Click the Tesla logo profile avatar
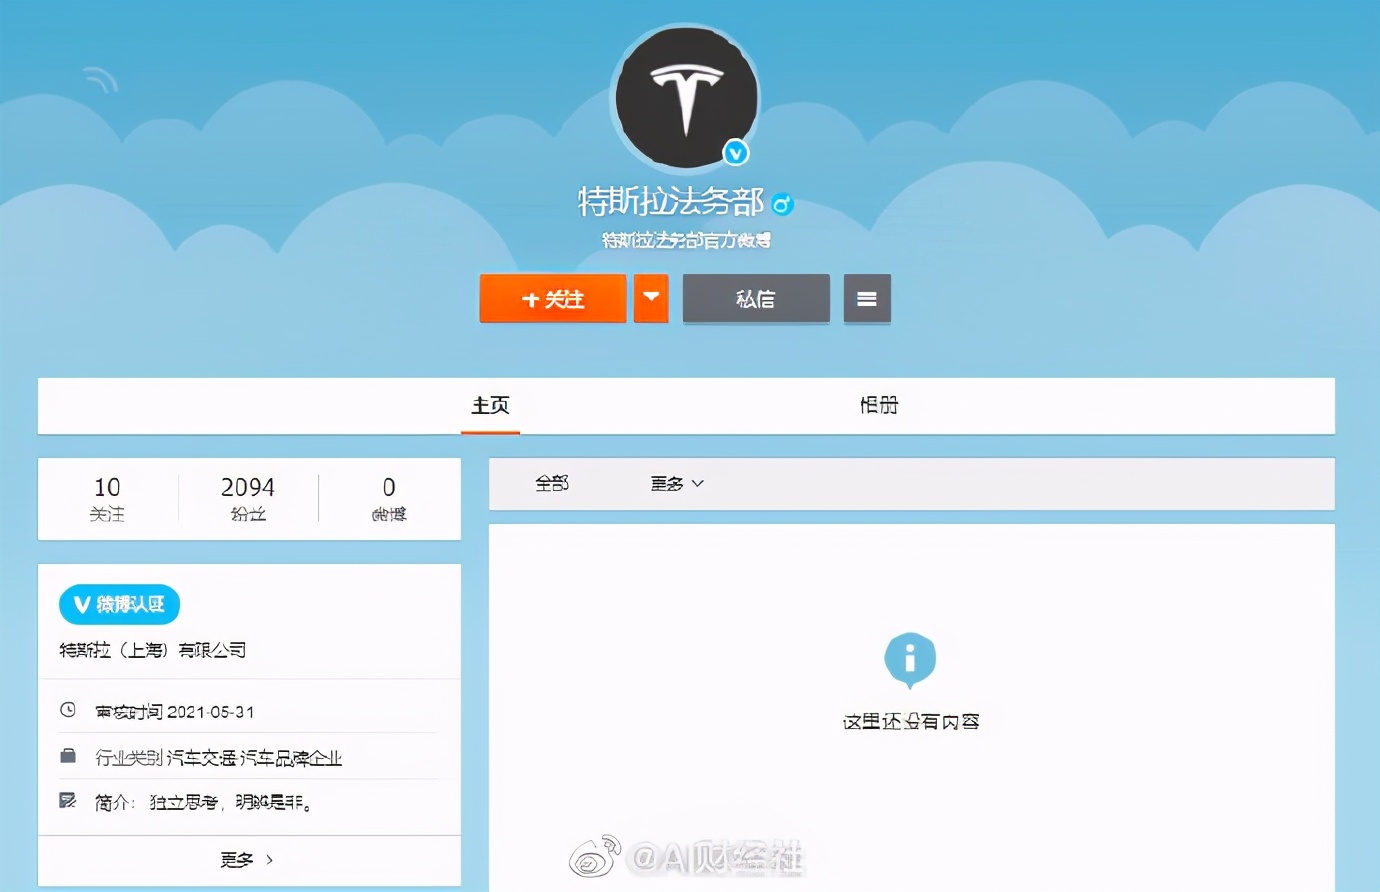Screen dimensions: 1380x892 [686, 98]
